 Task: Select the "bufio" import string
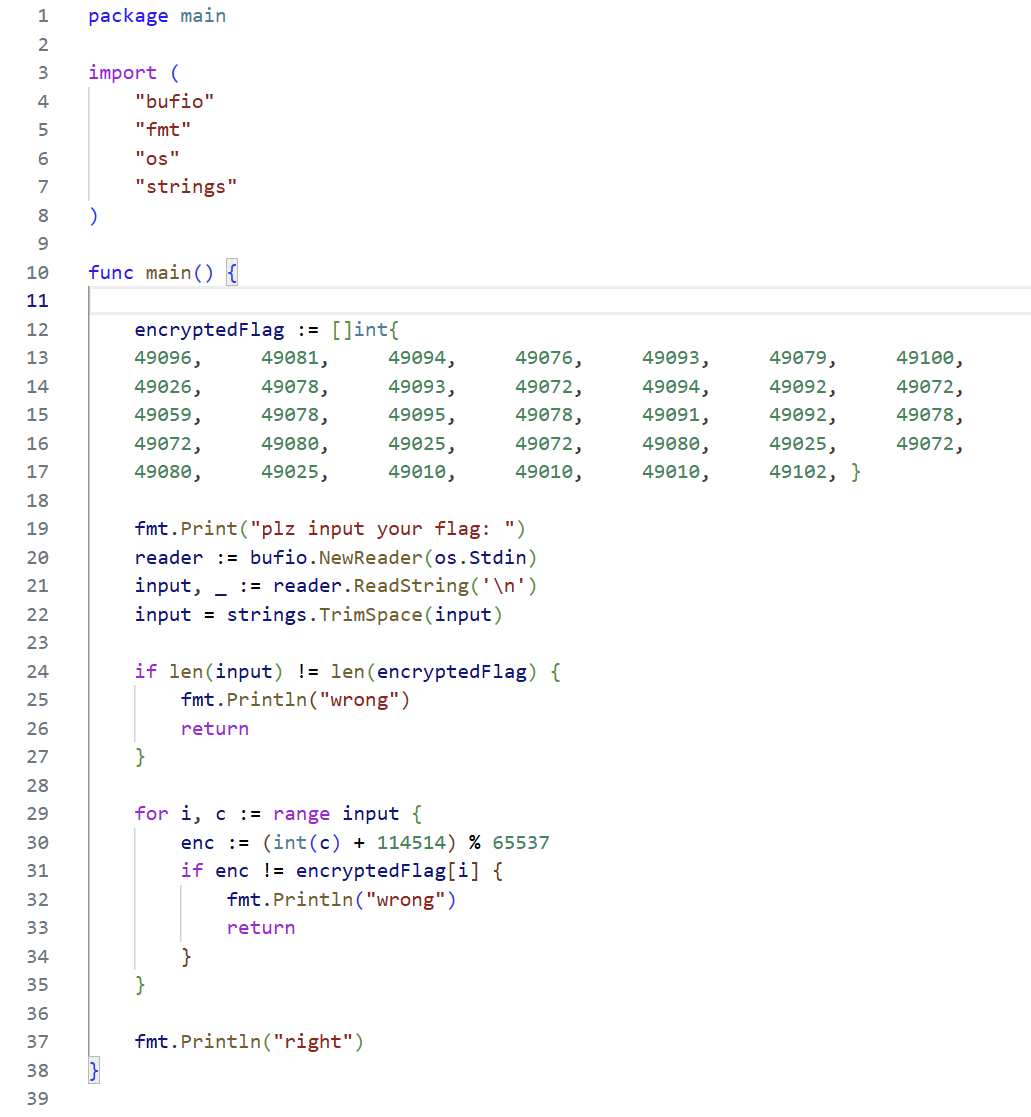[x=175, y=101]
